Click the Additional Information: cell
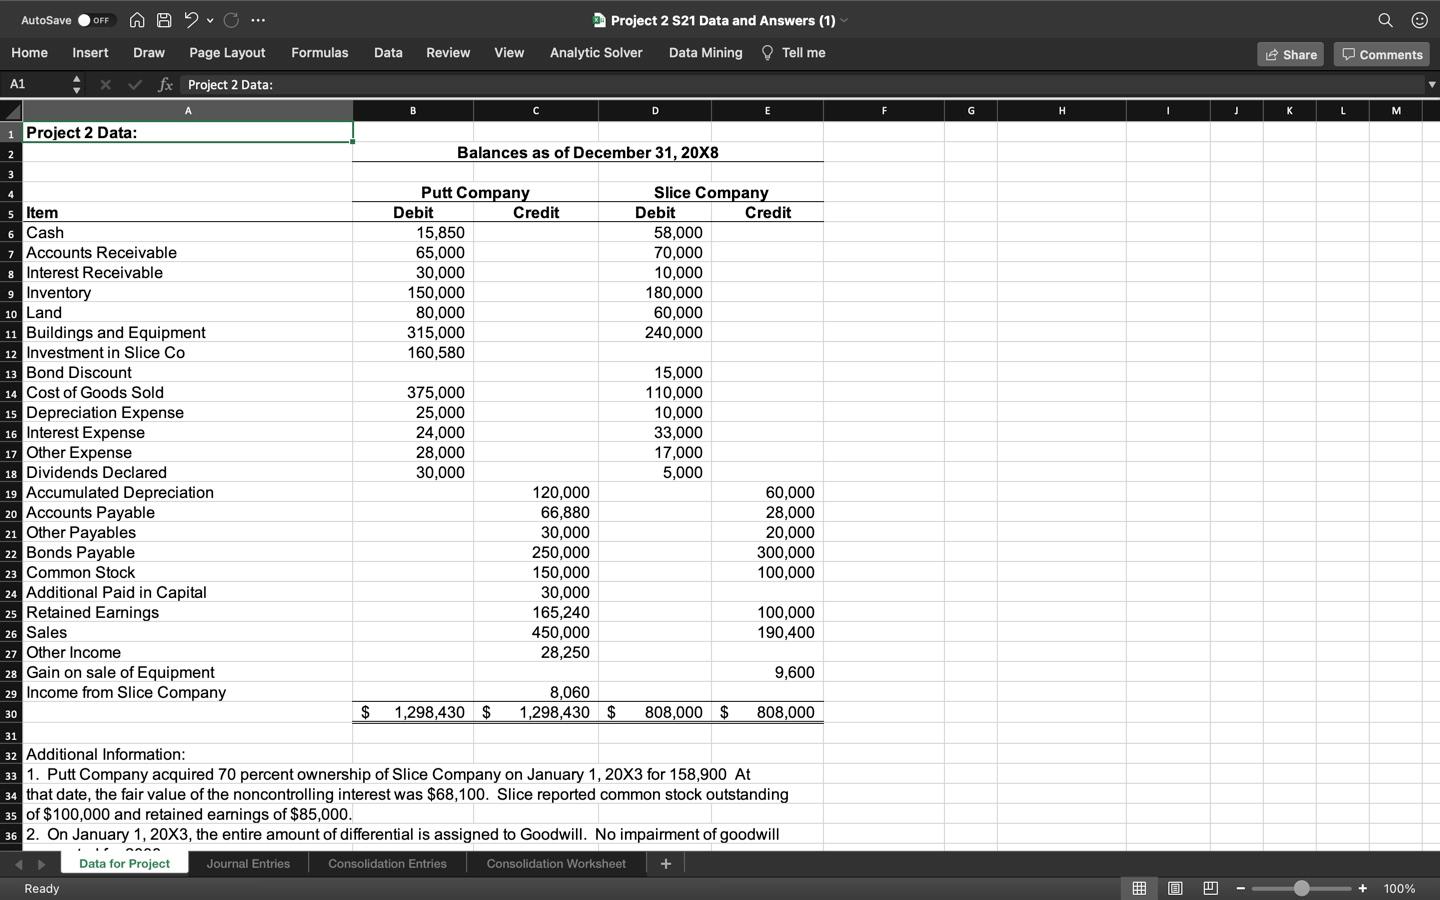This screenshot has width=1440, height=900. 188,755
